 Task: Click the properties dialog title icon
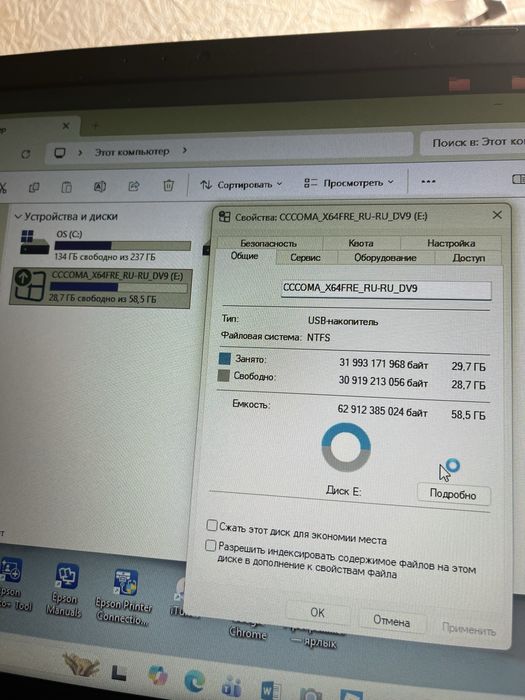tap(225, 217)
